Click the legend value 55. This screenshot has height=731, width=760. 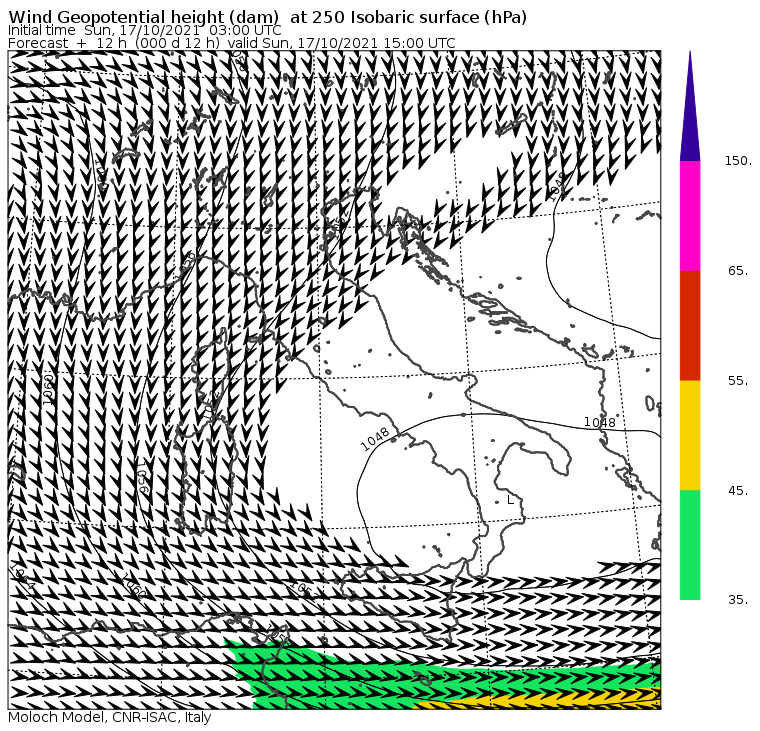tap(738, 381)
